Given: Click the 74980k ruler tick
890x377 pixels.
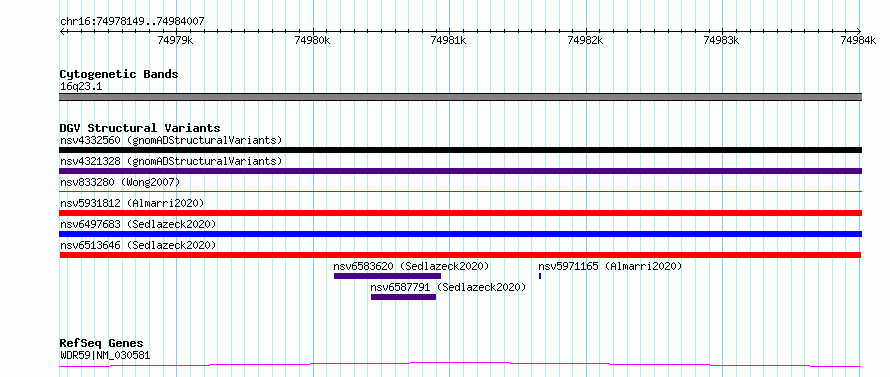Looking at the screenshot, I should pos(313,40).
